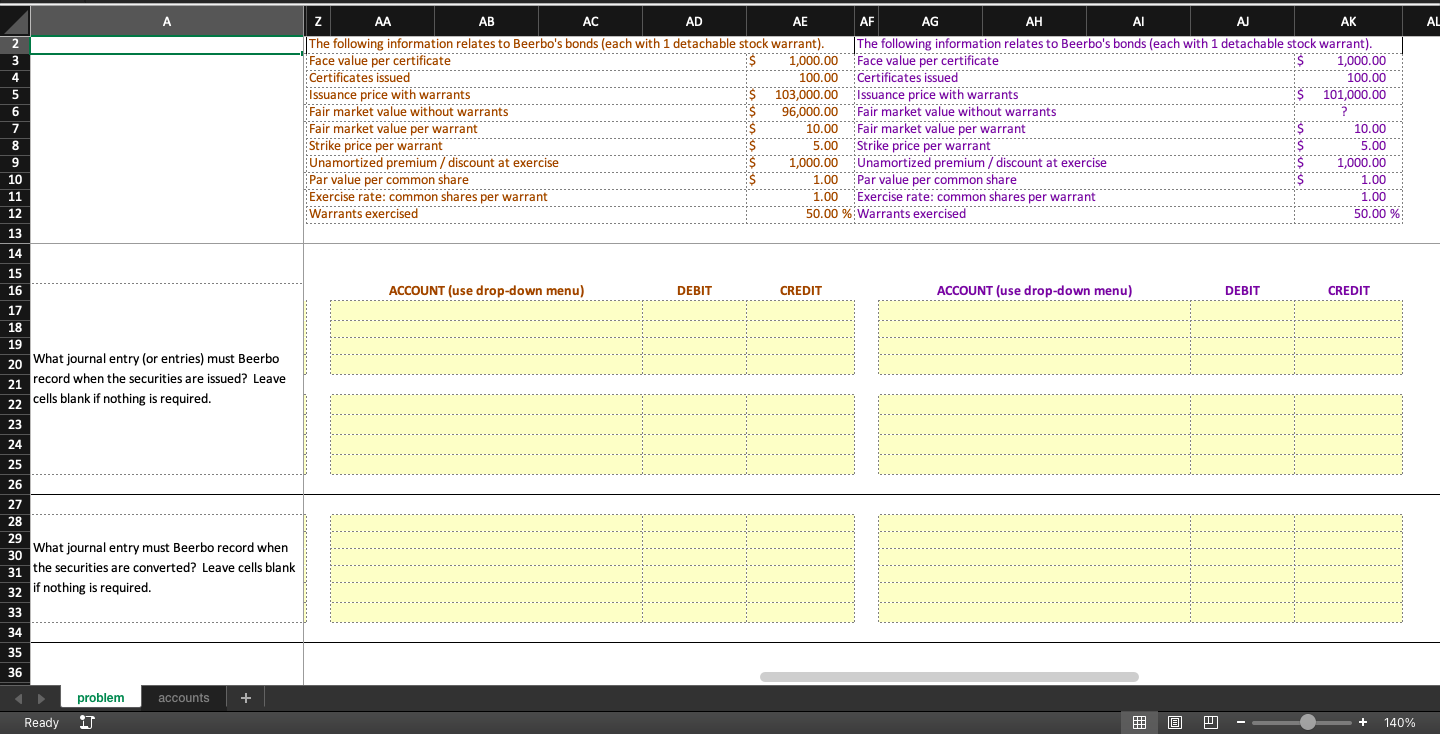Select column A header

pyautogui.click(x=167, y=21)
